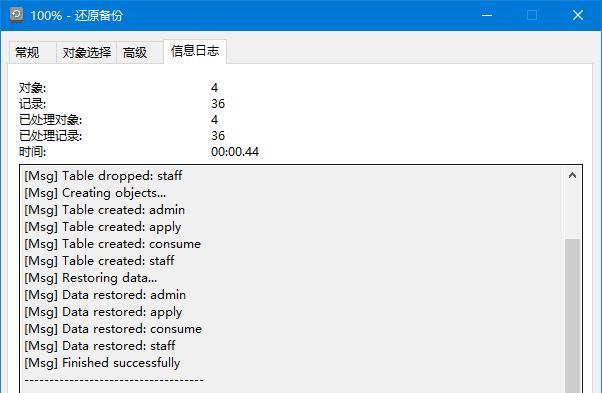
Task: Select the 信息日志 tab
Action: coord(195,51)
